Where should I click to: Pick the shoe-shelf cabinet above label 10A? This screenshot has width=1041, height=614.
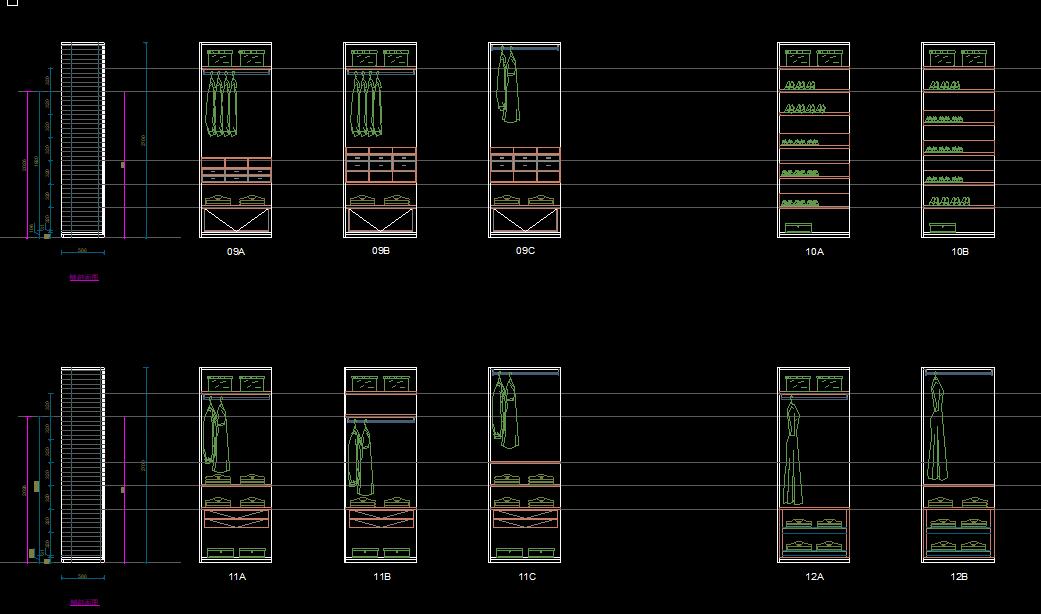[x=814, y=140]
